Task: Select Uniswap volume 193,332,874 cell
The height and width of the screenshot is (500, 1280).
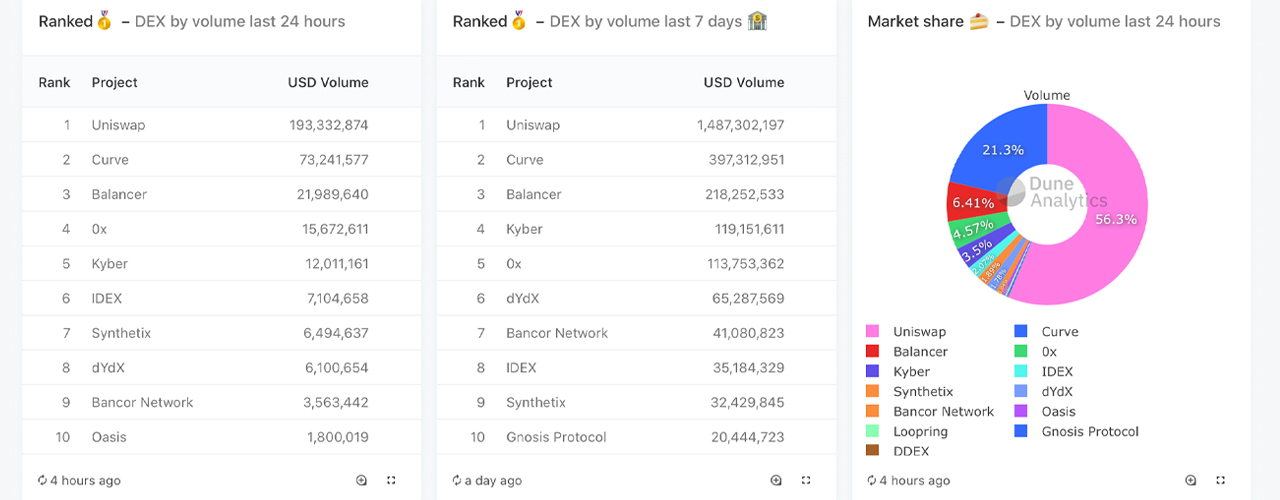Action: (x=329, y=125)
